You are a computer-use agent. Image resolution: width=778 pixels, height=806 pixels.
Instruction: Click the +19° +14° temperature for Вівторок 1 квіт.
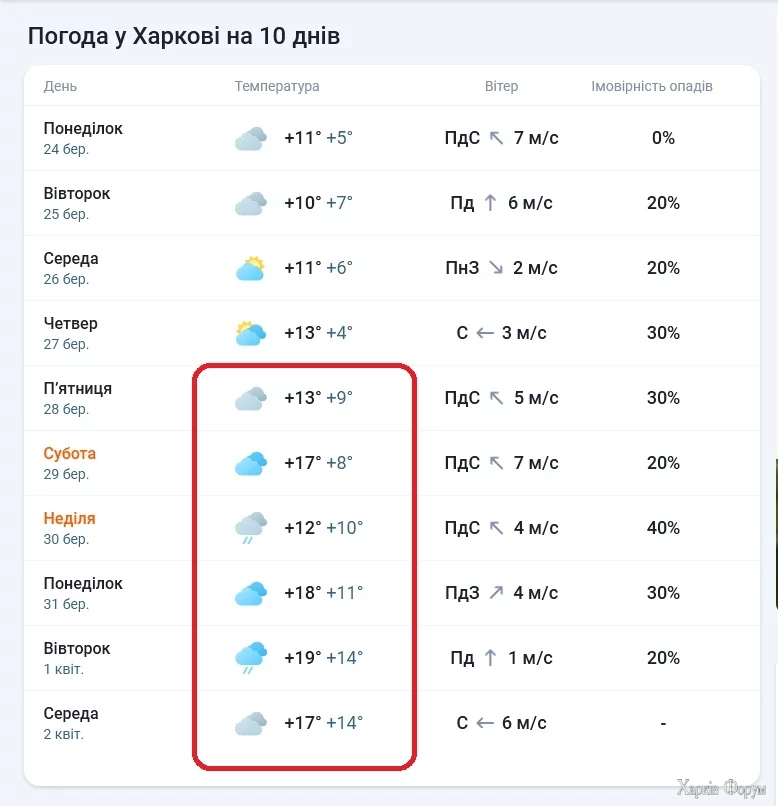click(x=323, y=658)
